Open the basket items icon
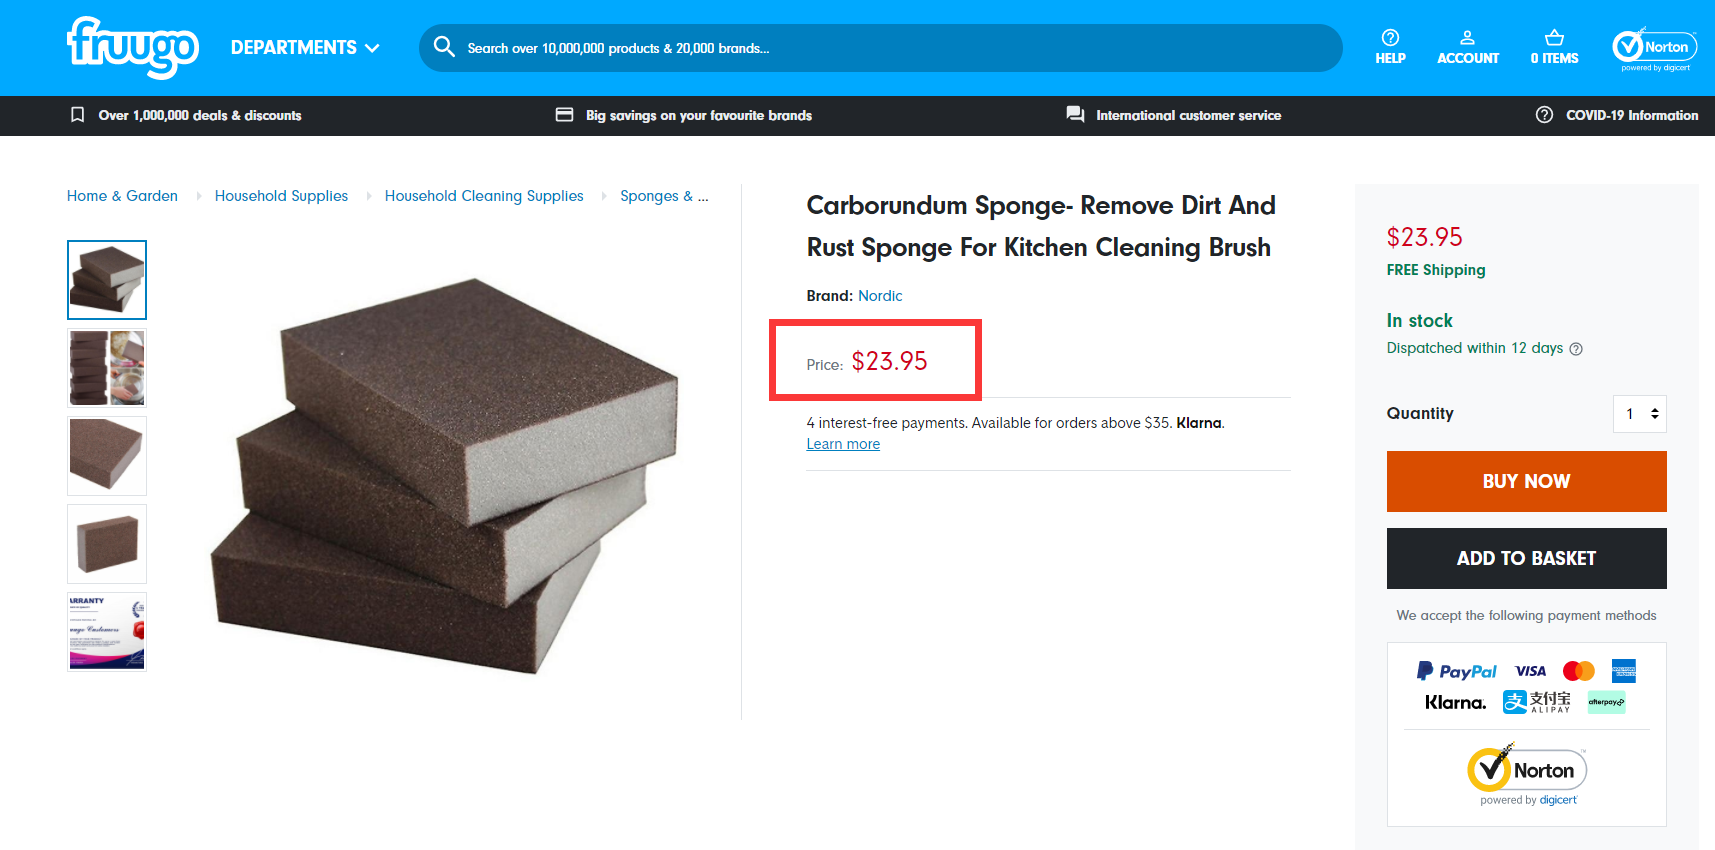Viewport: 1715px width, 850px height. [x=1554, y=47]
